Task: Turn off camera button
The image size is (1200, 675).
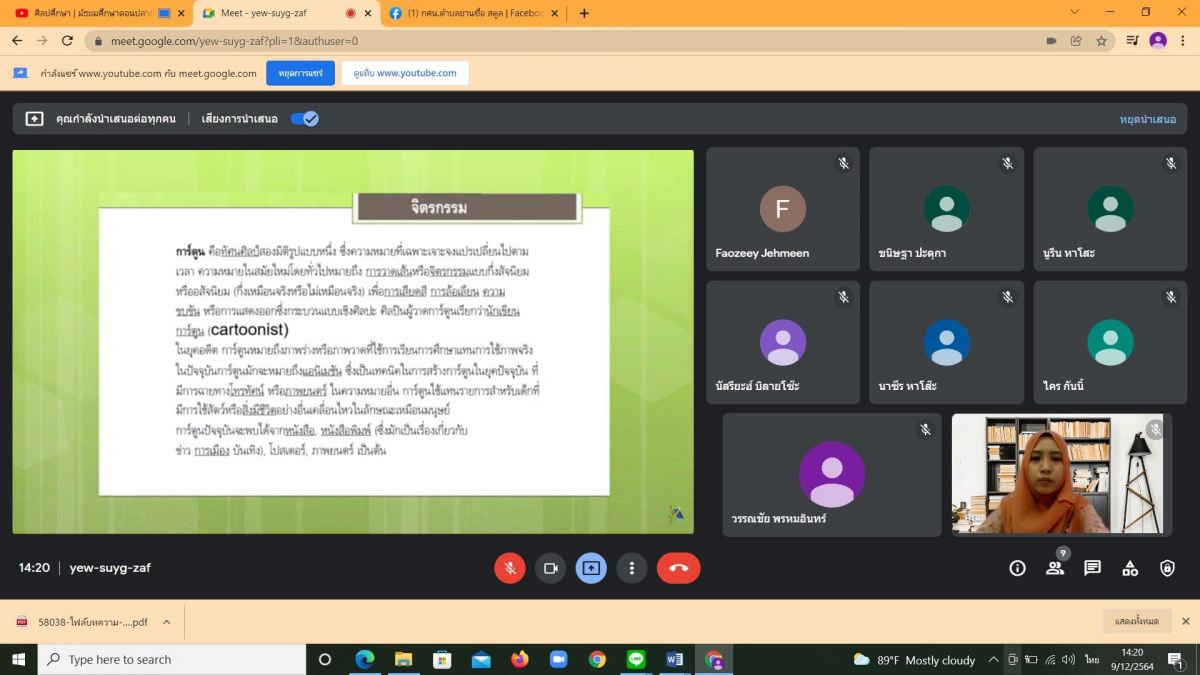Action: (x=550, y=568)
